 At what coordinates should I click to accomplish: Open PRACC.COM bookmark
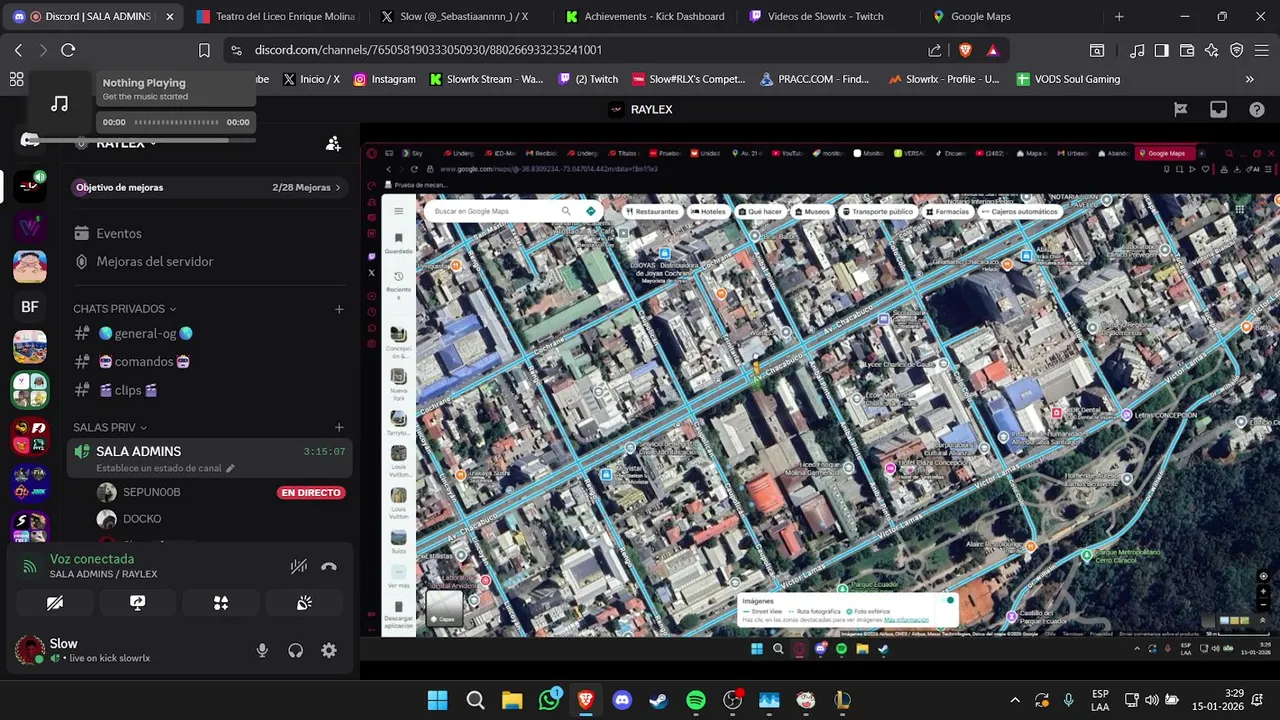pyautogui.click(x=814, y=79)
